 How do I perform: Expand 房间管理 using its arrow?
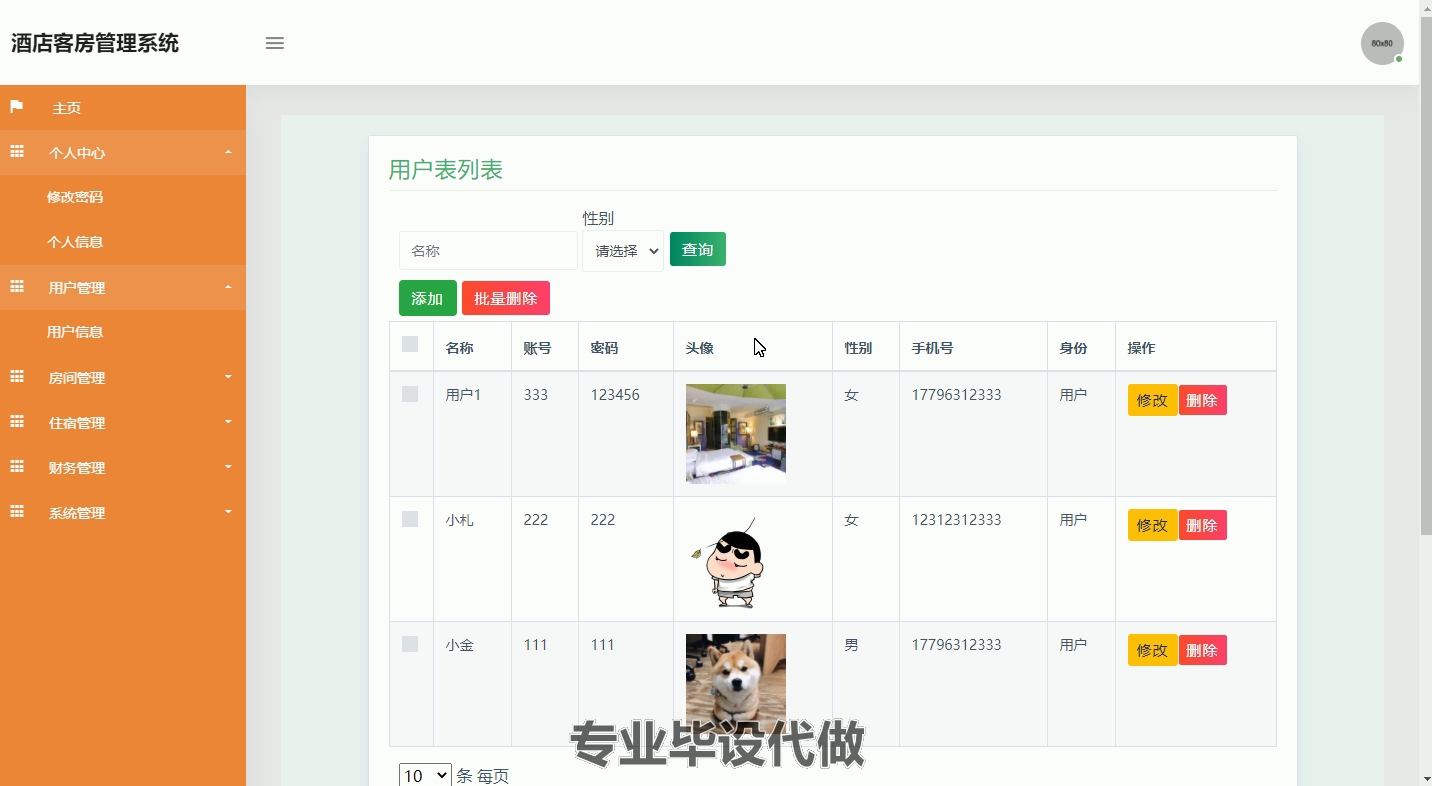[228, 377]
